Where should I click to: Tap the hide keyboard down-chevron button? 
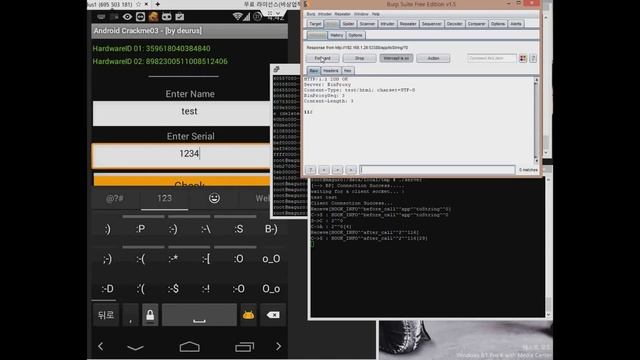tap(135, 347)
